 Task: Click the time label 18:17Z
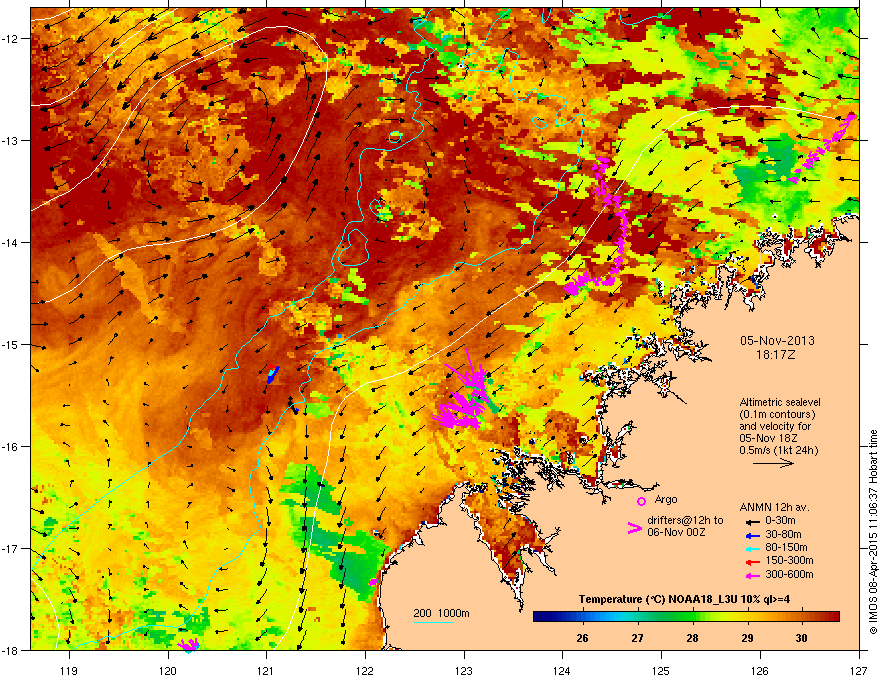[776, 355]
